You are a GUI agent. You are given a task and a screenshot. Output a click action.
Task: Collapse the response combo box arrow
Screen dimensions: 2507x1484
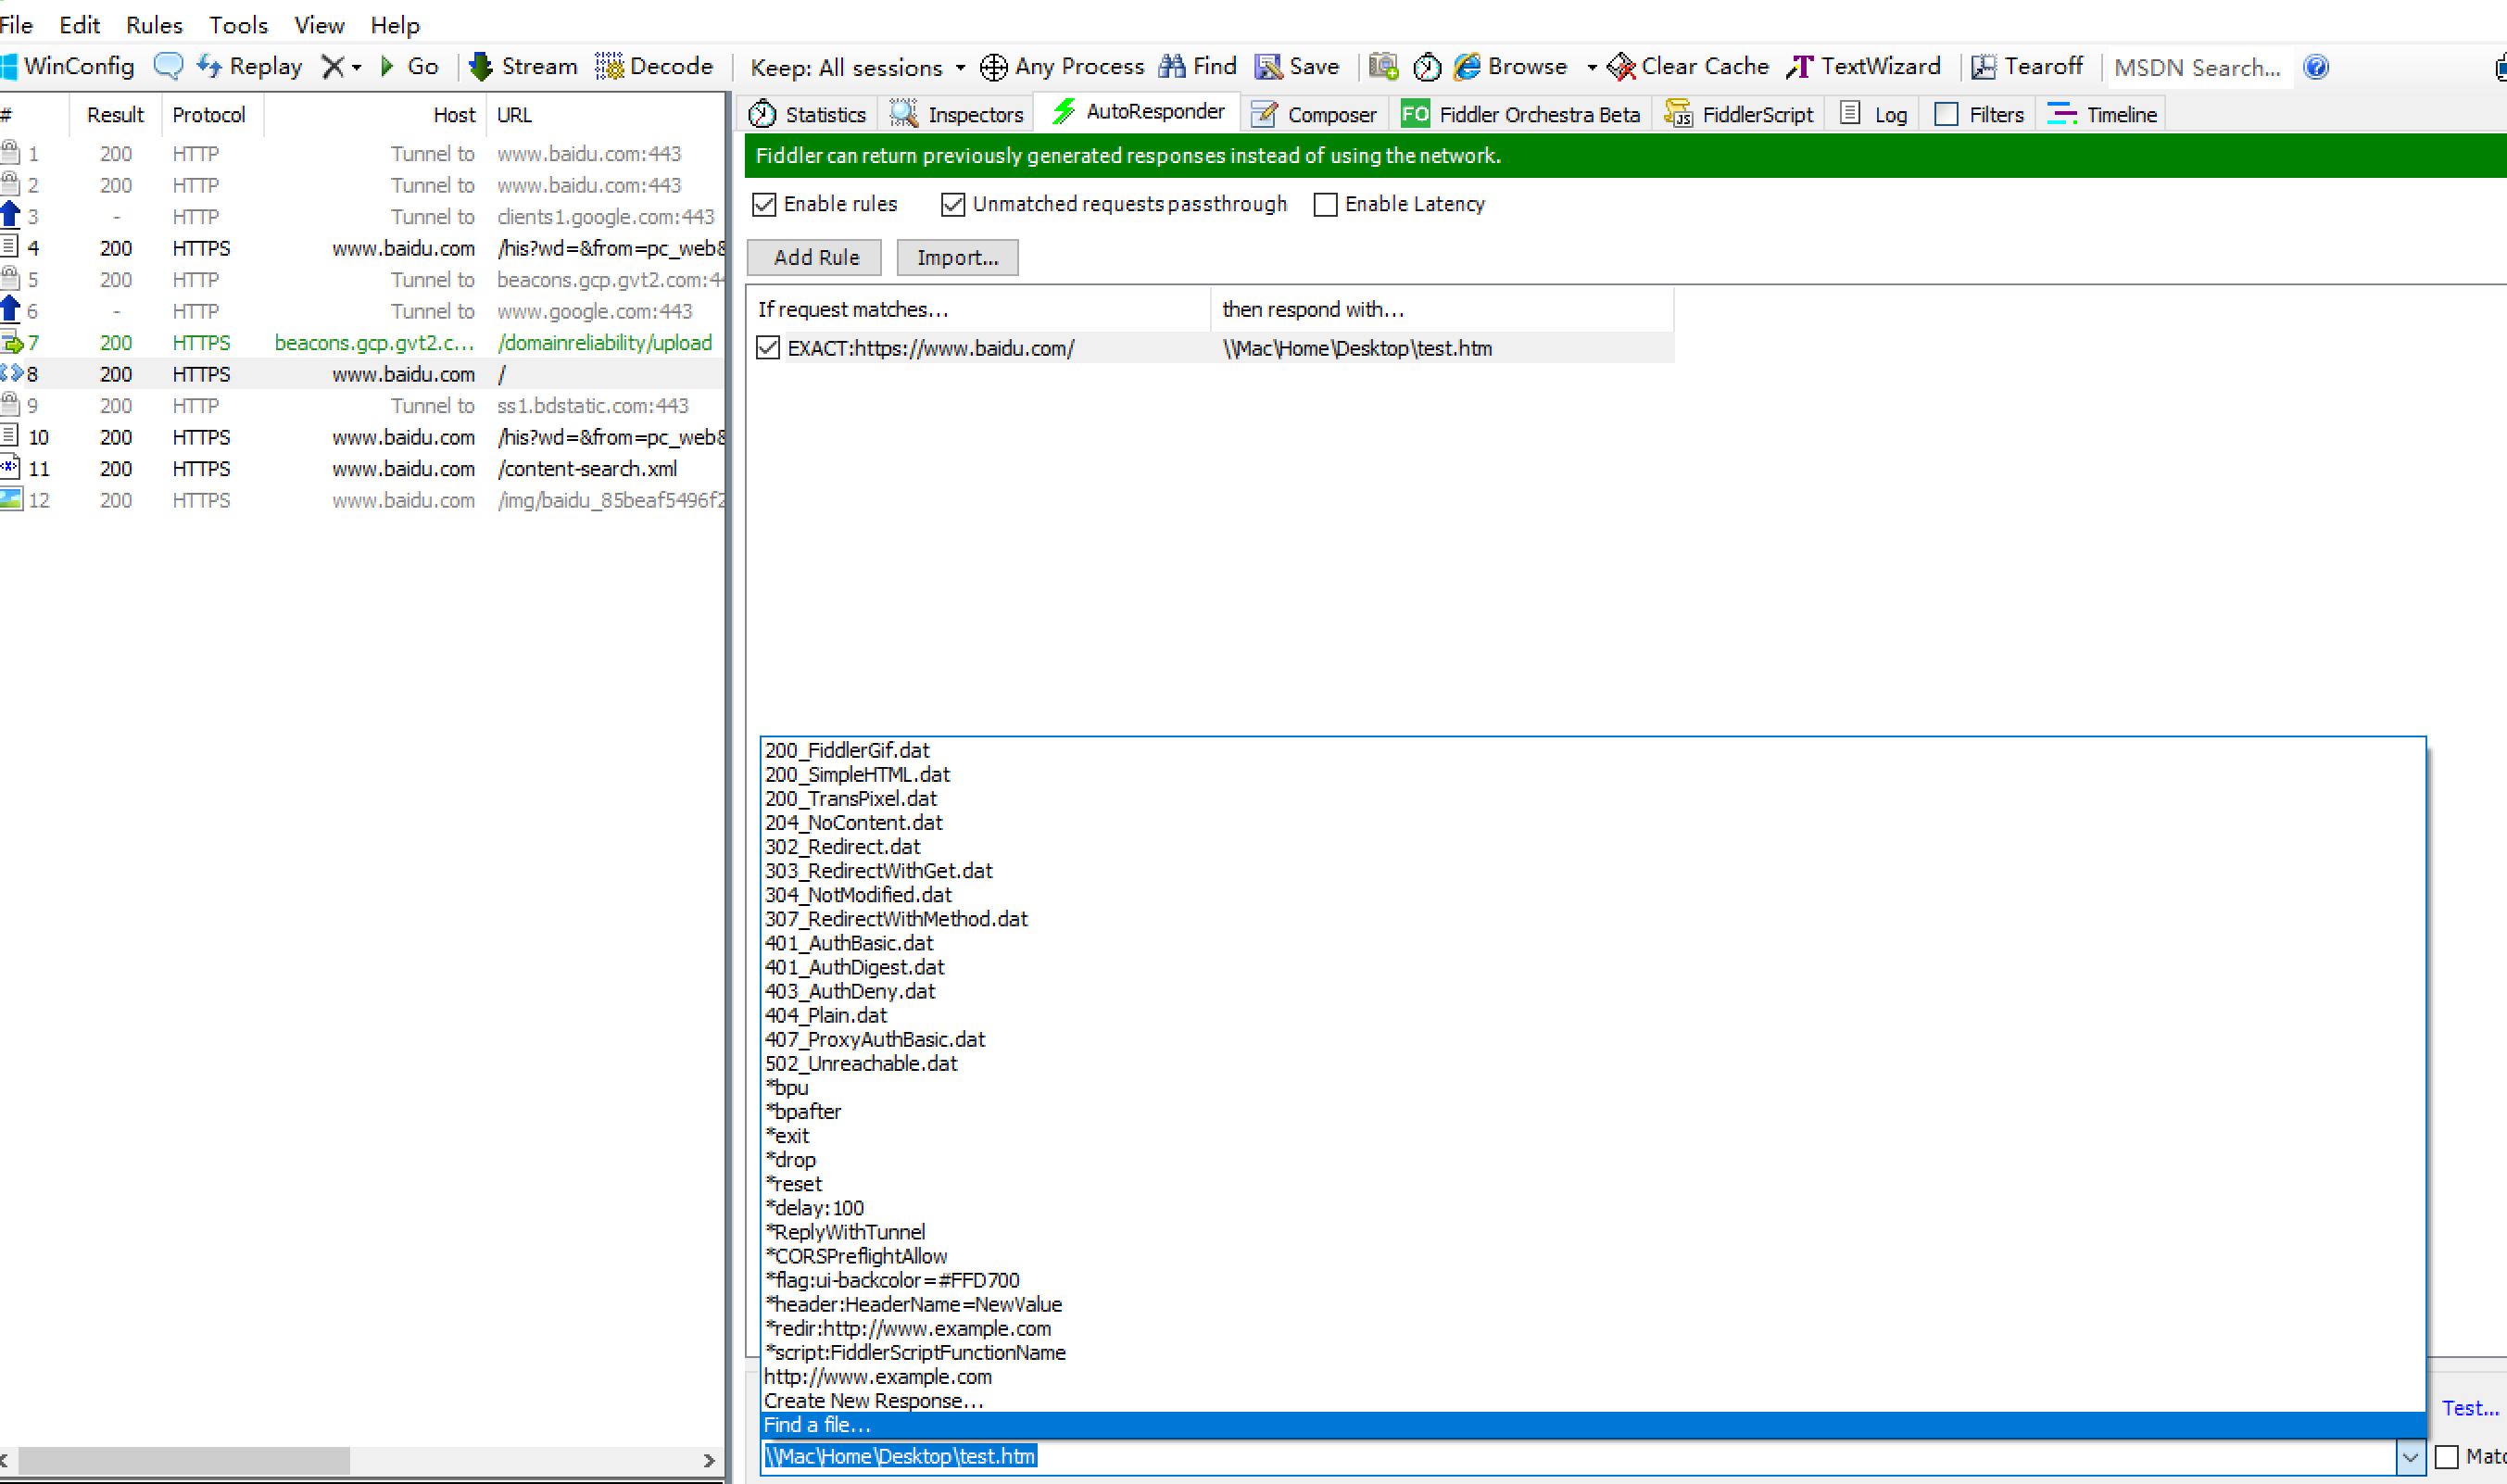2410,1457
